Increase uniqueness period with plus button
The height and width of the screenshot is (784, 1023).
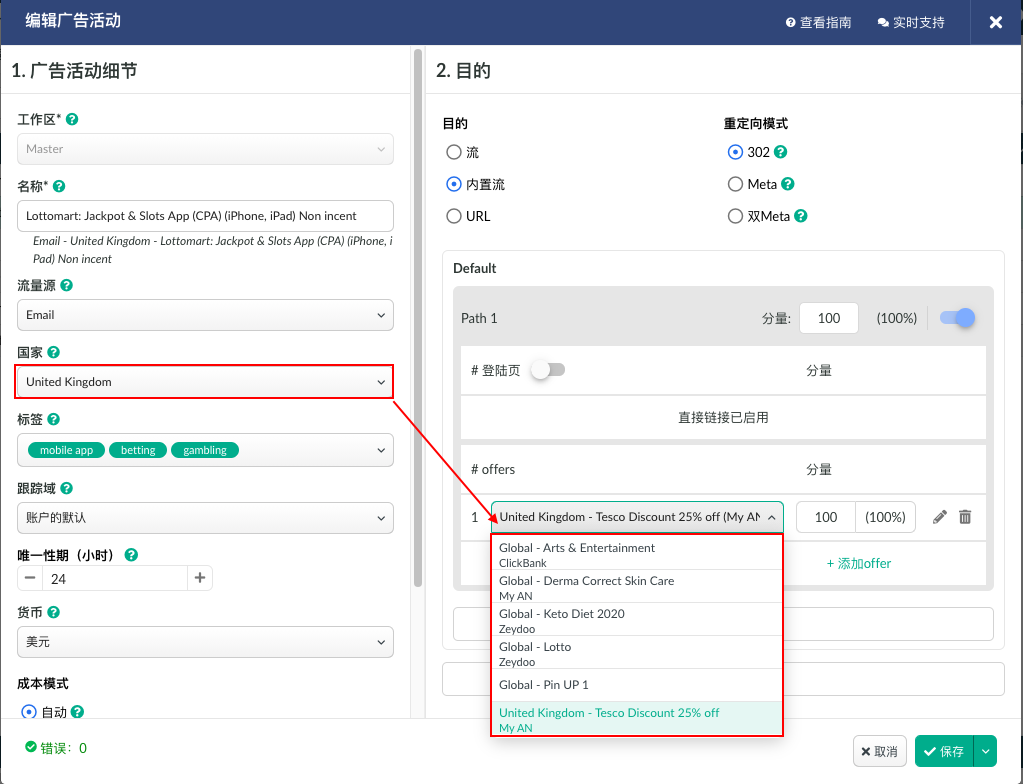[x=200, y=578]
